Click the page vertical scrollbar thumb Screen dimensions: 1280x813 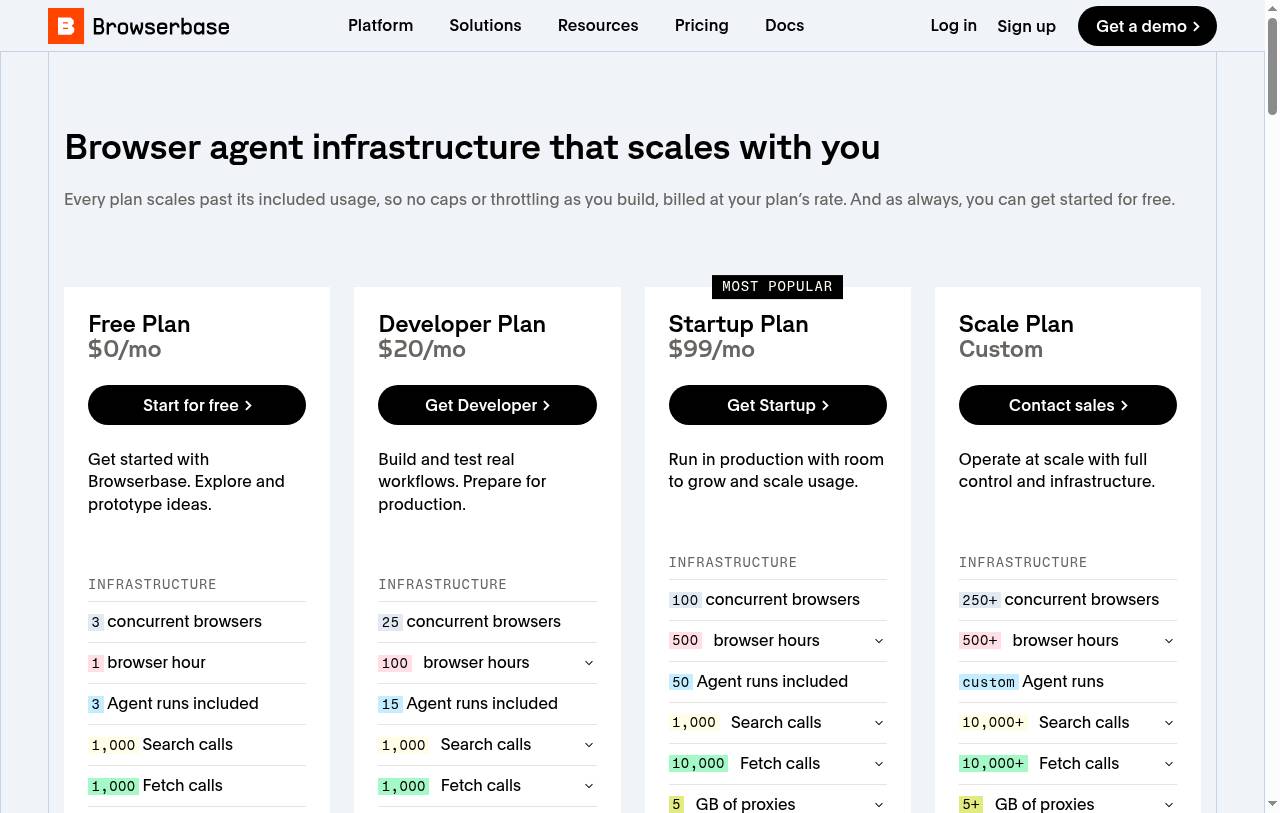(1272, 65)
